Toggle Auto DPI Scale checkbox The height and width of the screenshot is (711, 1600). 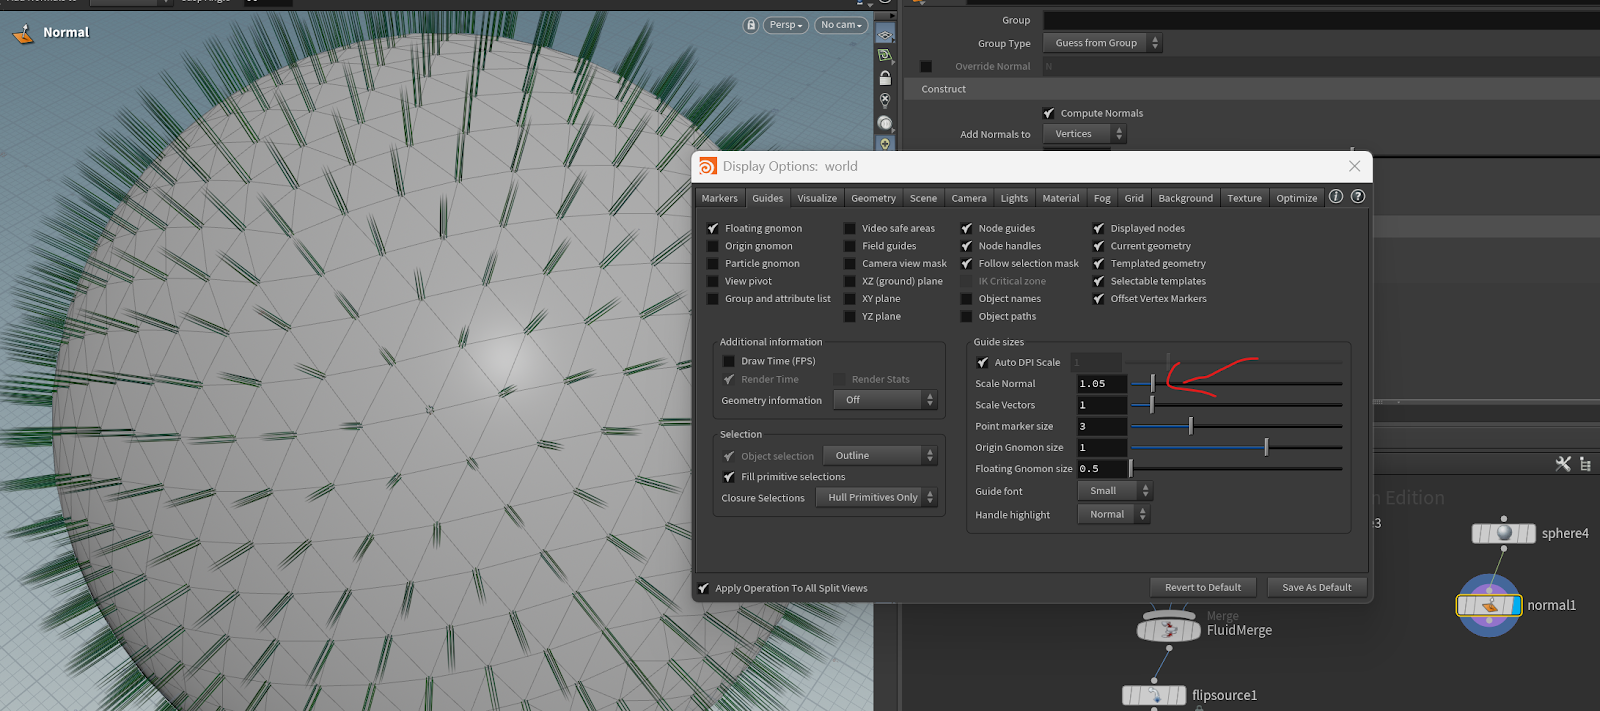983,362
